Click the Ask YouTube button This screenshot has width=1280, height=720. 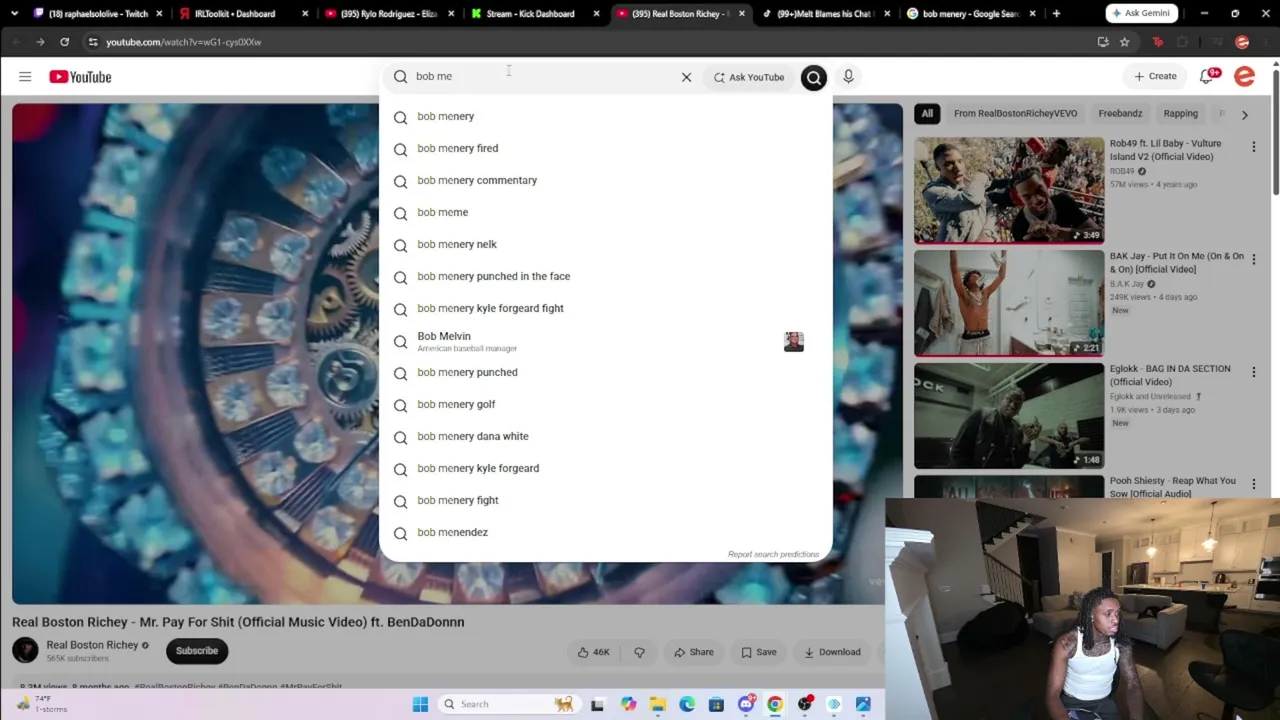[x=749, y=77]
